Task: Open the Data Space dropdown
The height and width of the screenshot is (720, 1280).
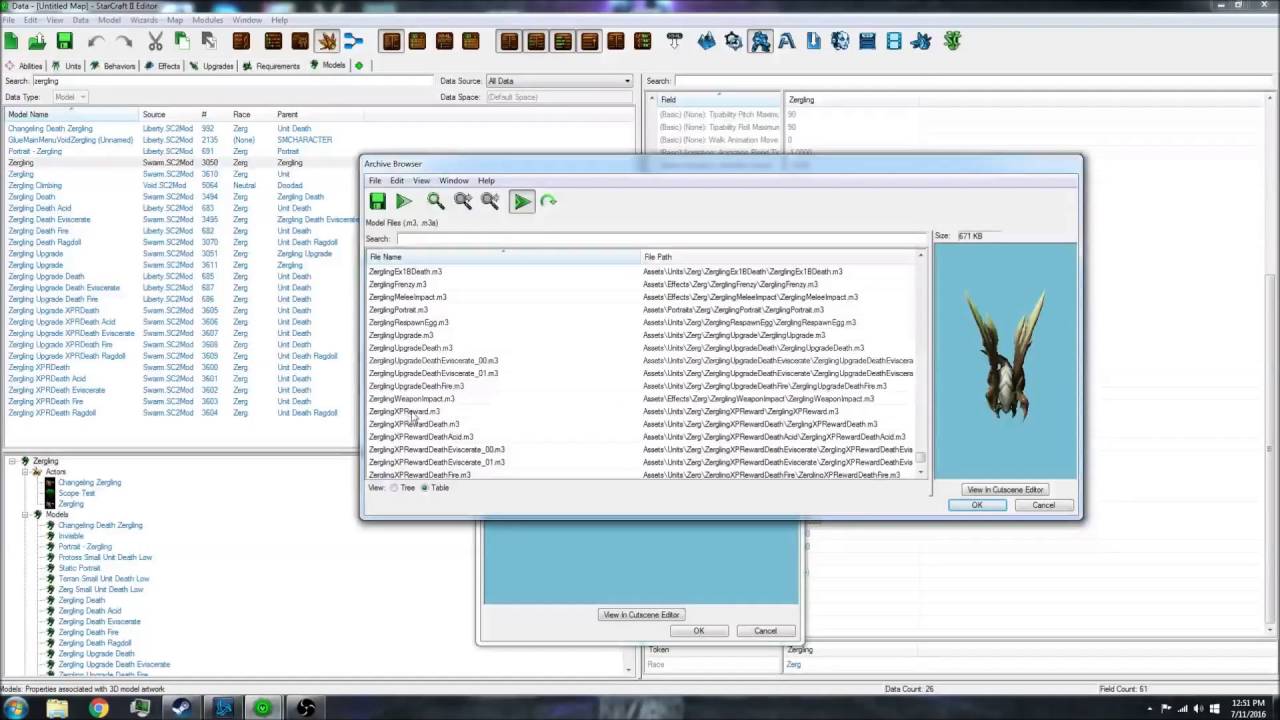Action: point(559,97)
